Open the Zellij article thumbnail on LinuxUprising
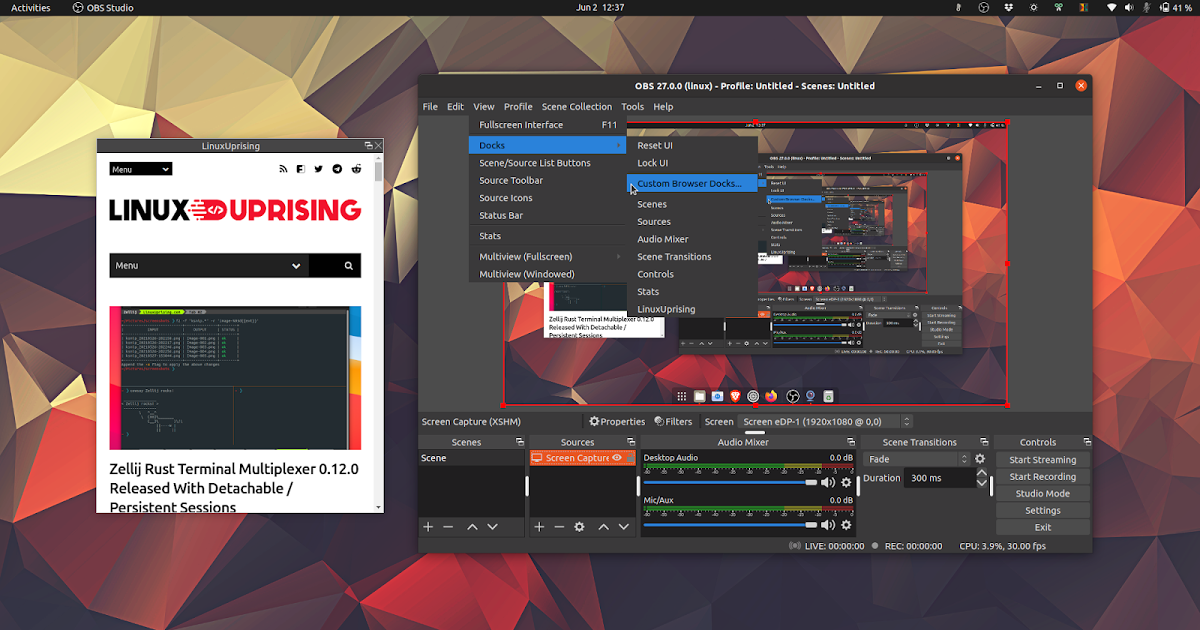1200x630 pixels. click(x=235, y=378)
